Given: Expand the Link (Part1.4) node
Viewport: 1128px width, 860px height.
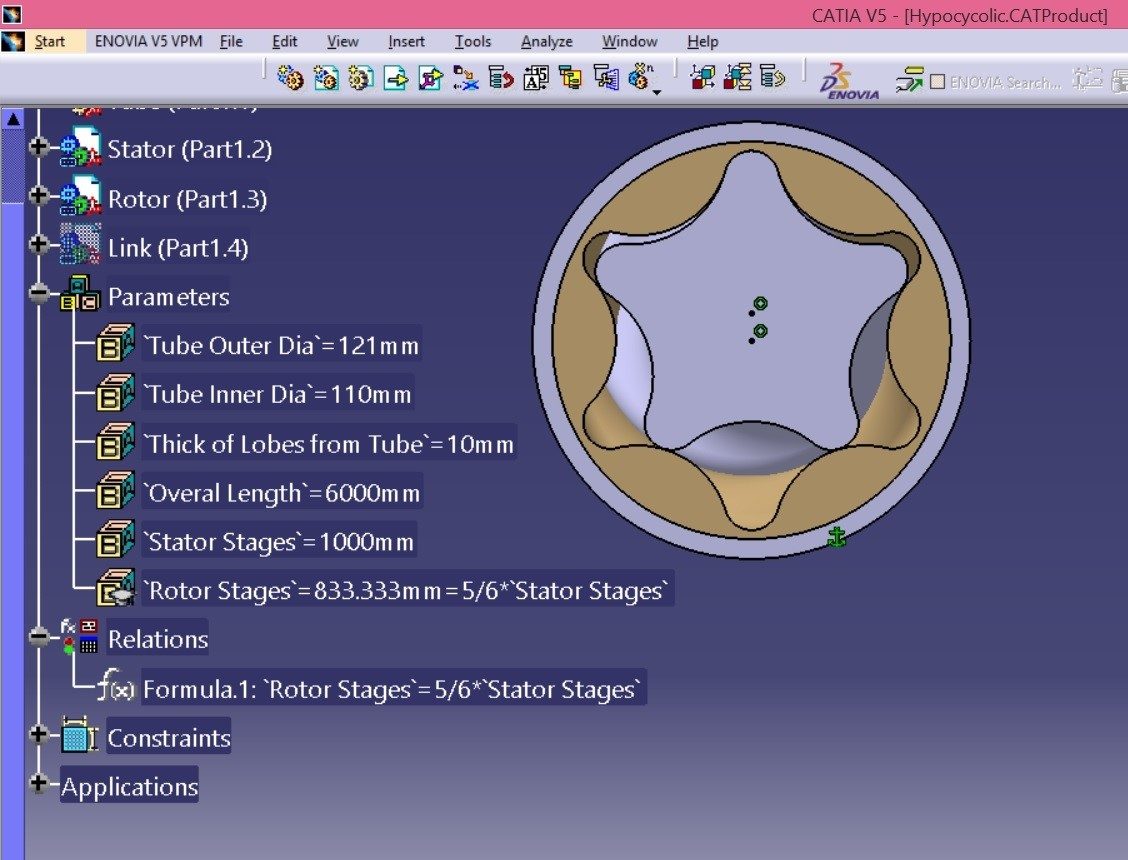Looking at the screenshot, I should 39,245.
